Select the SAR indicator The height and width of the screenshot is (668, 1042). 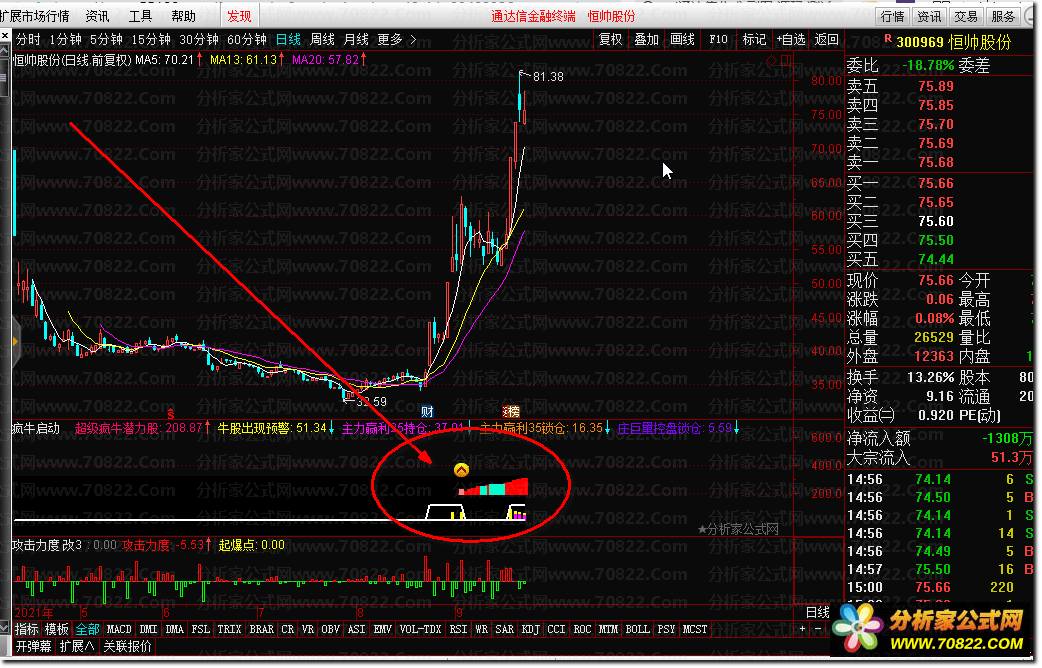(x=504, y=629)
